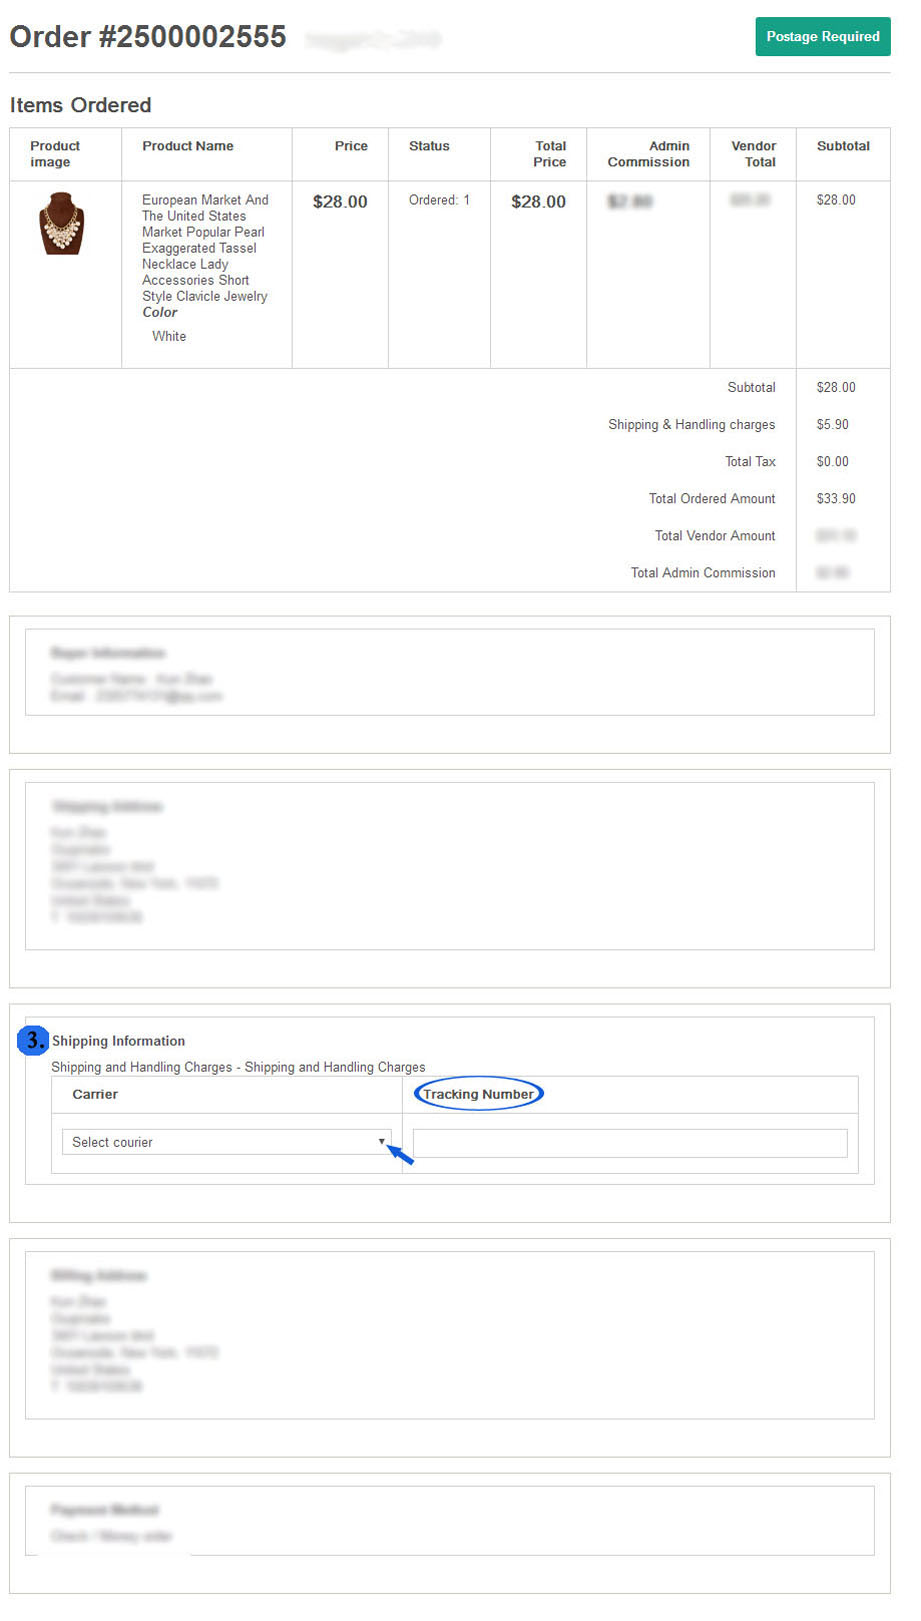The height and width of the screenshot is (1621, 921).
Task: Click the pearl necklace product thumbnail
Action: point(62,223)
